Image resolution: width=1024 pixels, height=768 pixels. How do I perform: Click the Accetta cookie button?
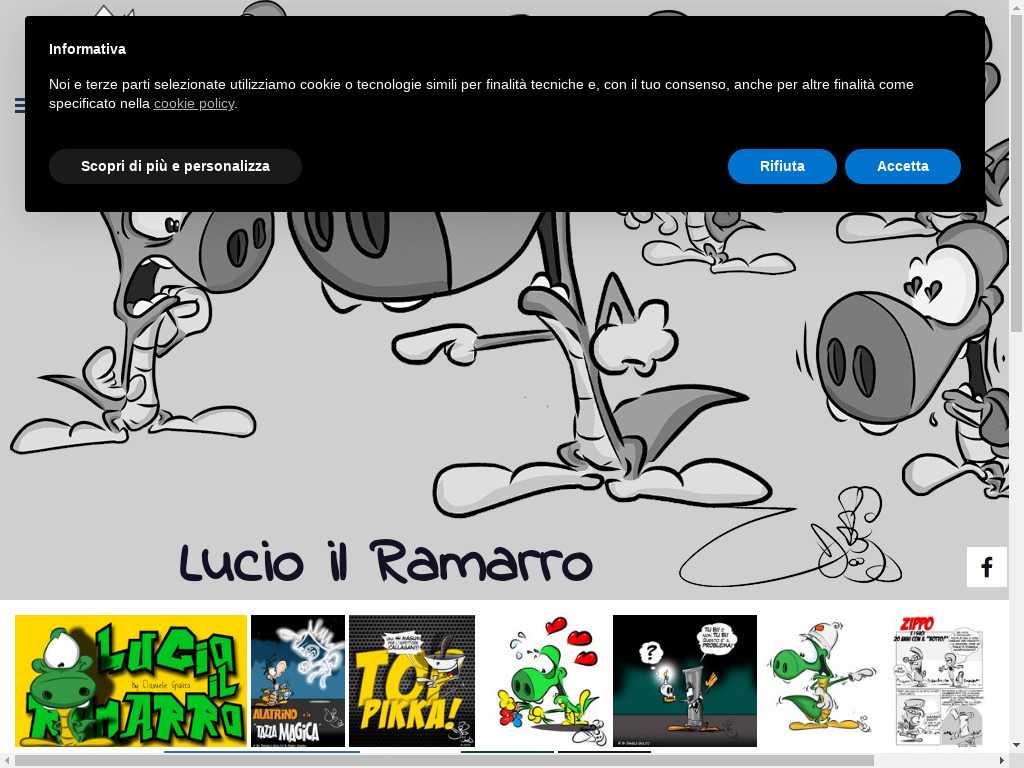point(902,166)
